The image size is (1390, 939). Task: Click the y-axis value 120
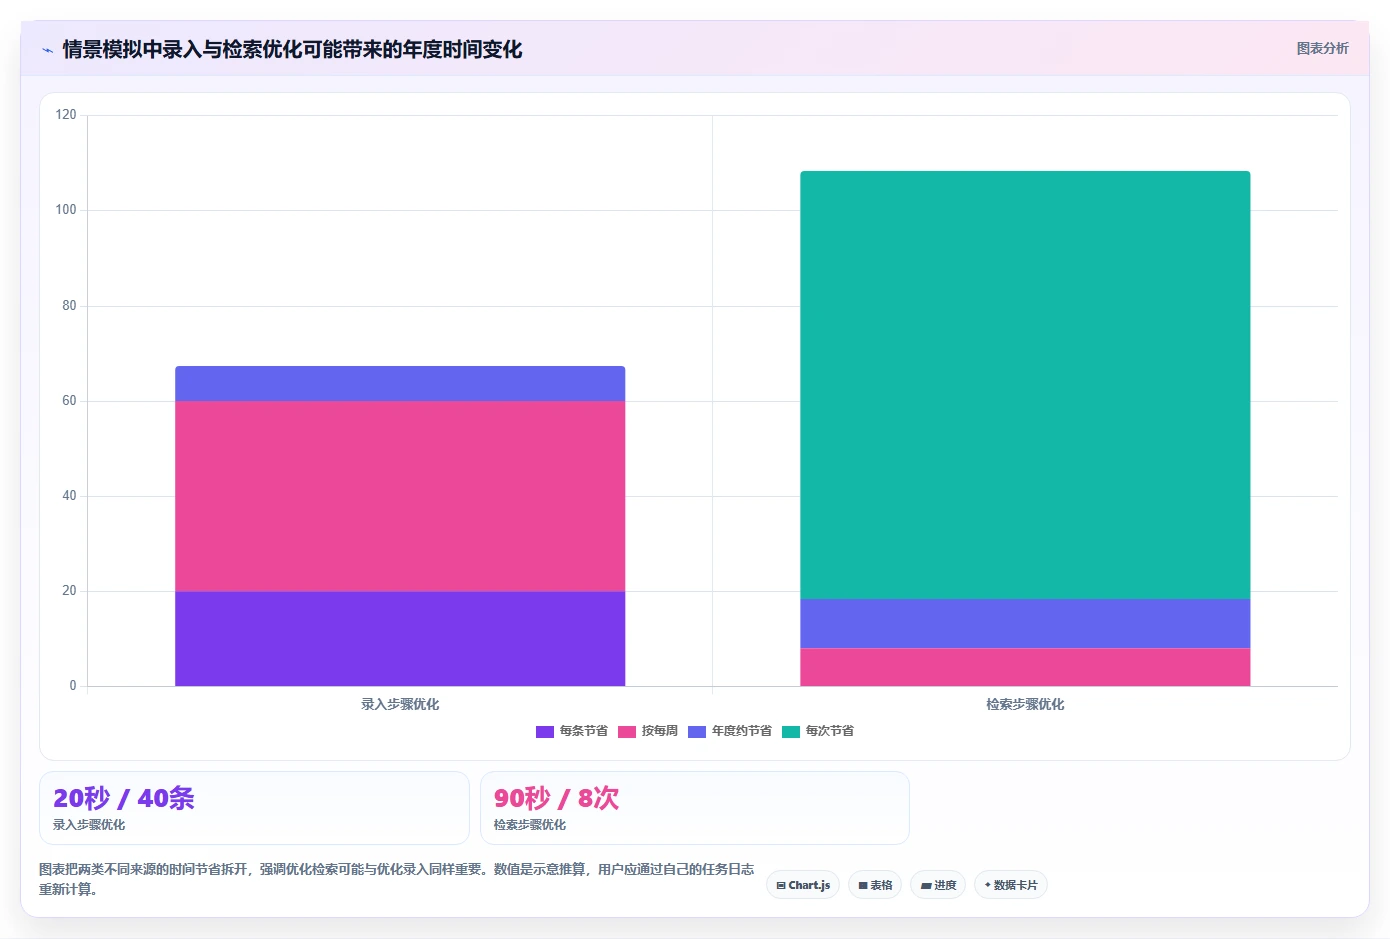click(x=66, y=115)
